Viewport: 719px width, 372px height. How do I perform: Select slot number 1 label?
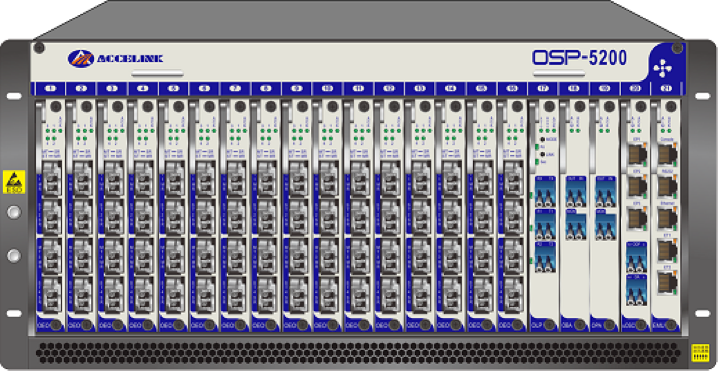(50, 89)
